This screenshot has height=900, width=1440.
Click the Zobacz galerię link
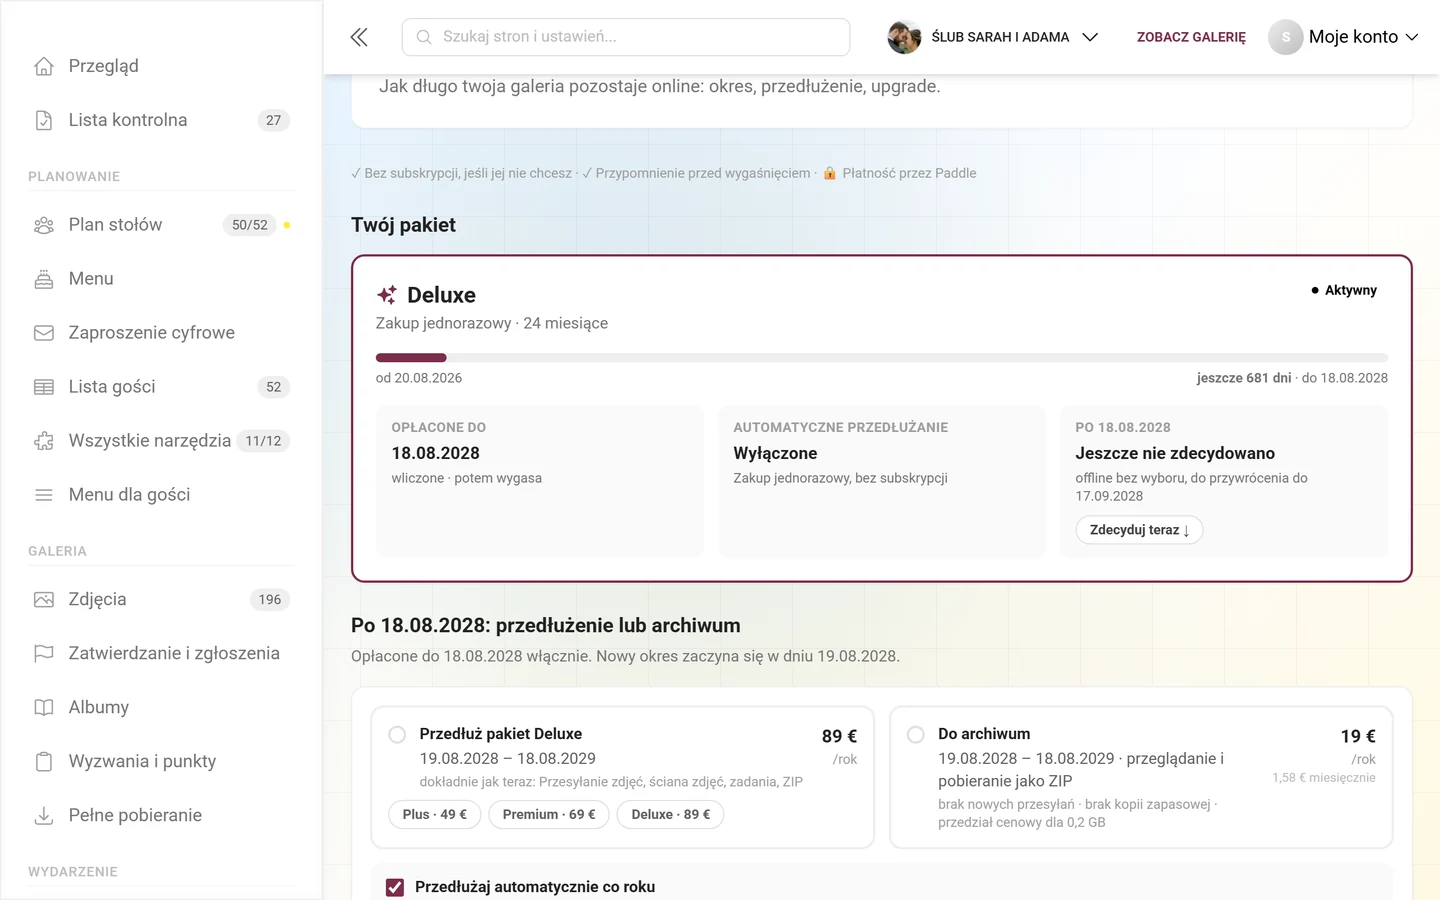pos(1191,37)
